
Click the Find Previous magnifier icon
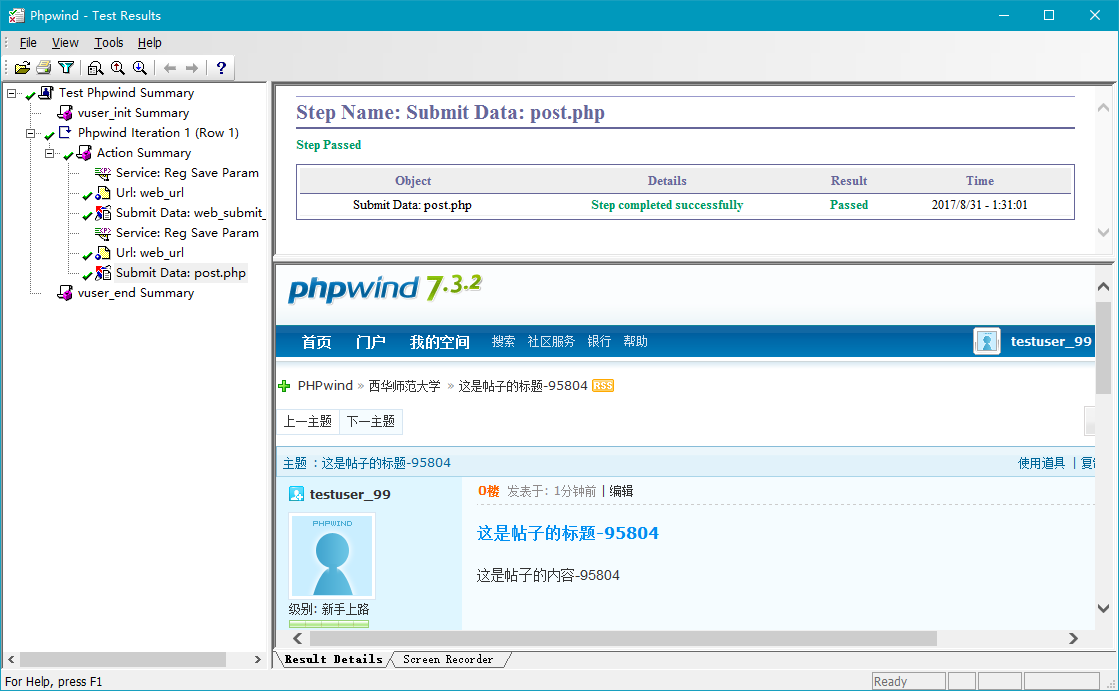(x=118, y=68)
